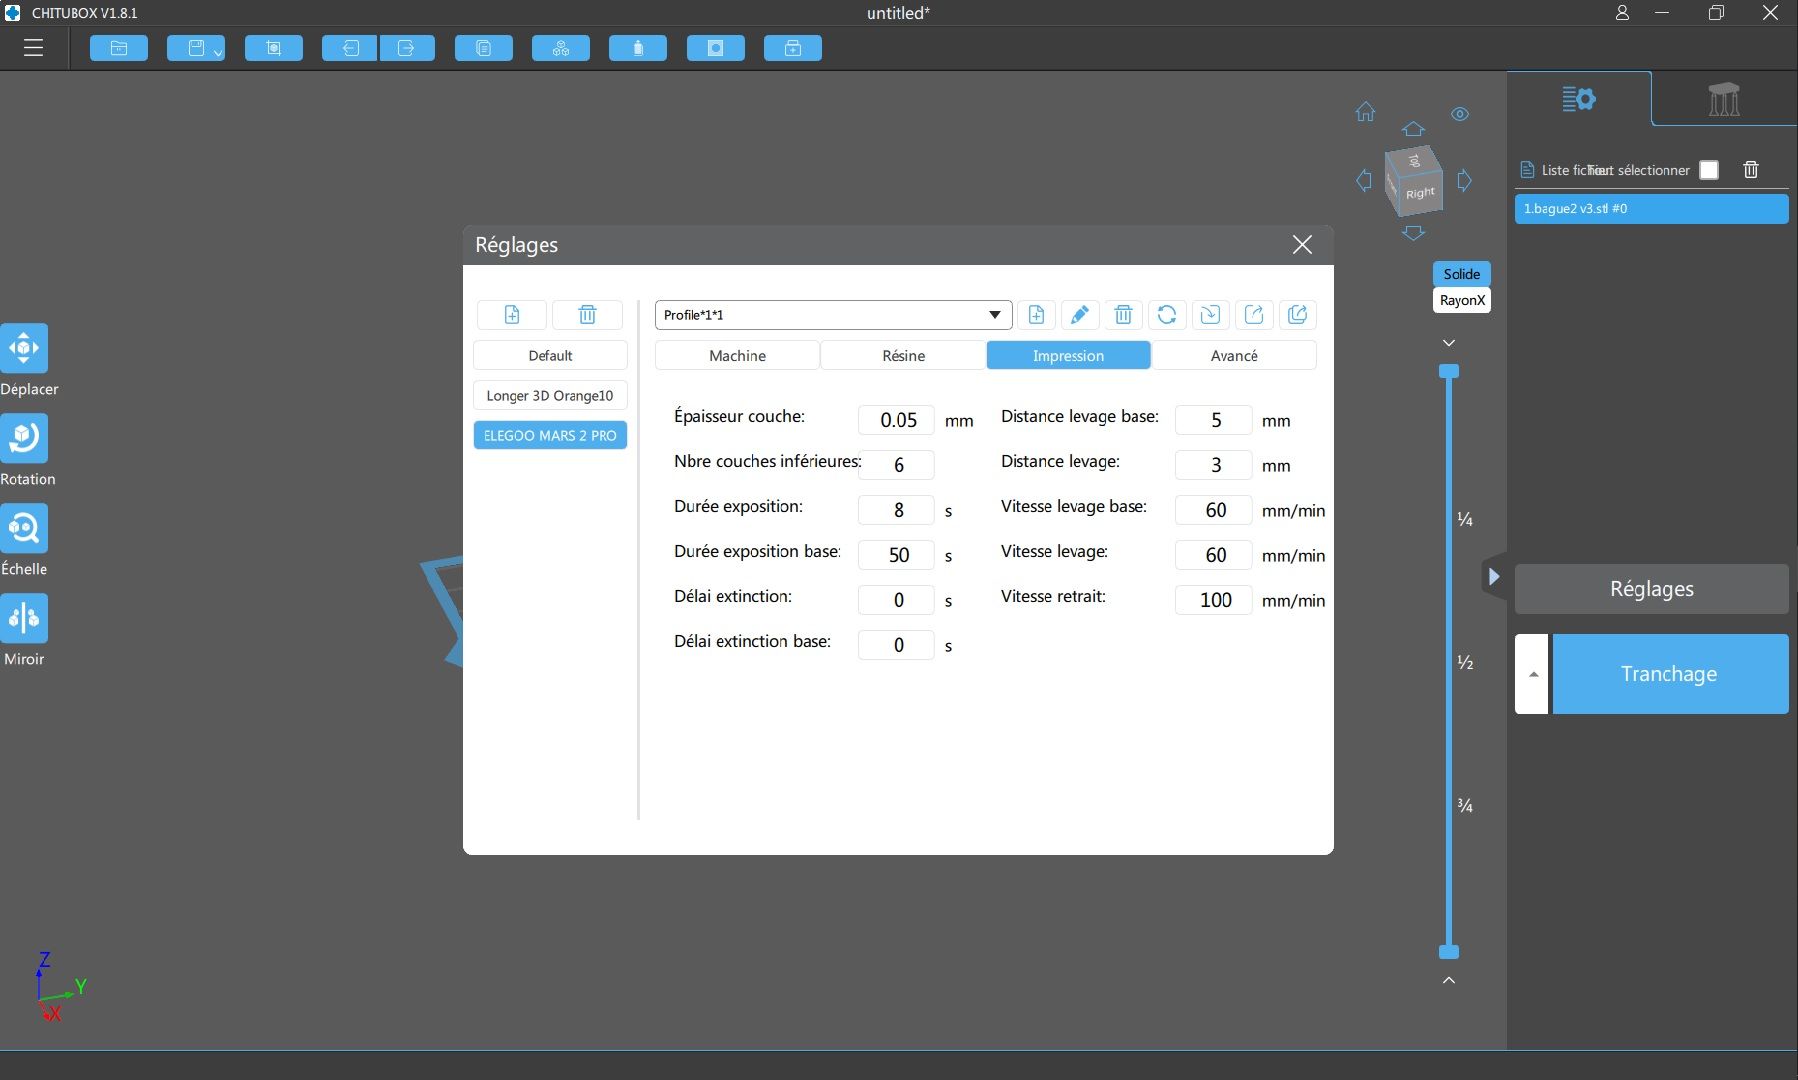Close the Réglages dialog

[x=1302, y=245]
